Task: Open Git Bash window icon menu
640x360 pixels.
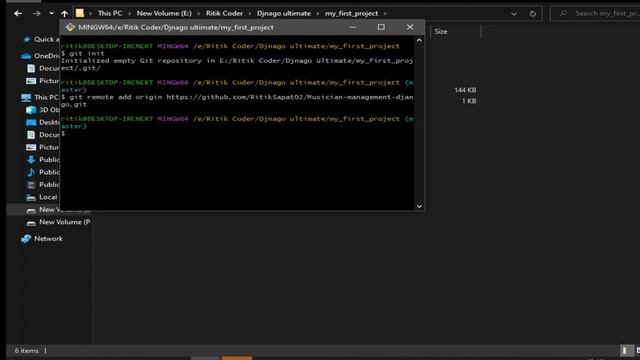Action: coord(70,27)
